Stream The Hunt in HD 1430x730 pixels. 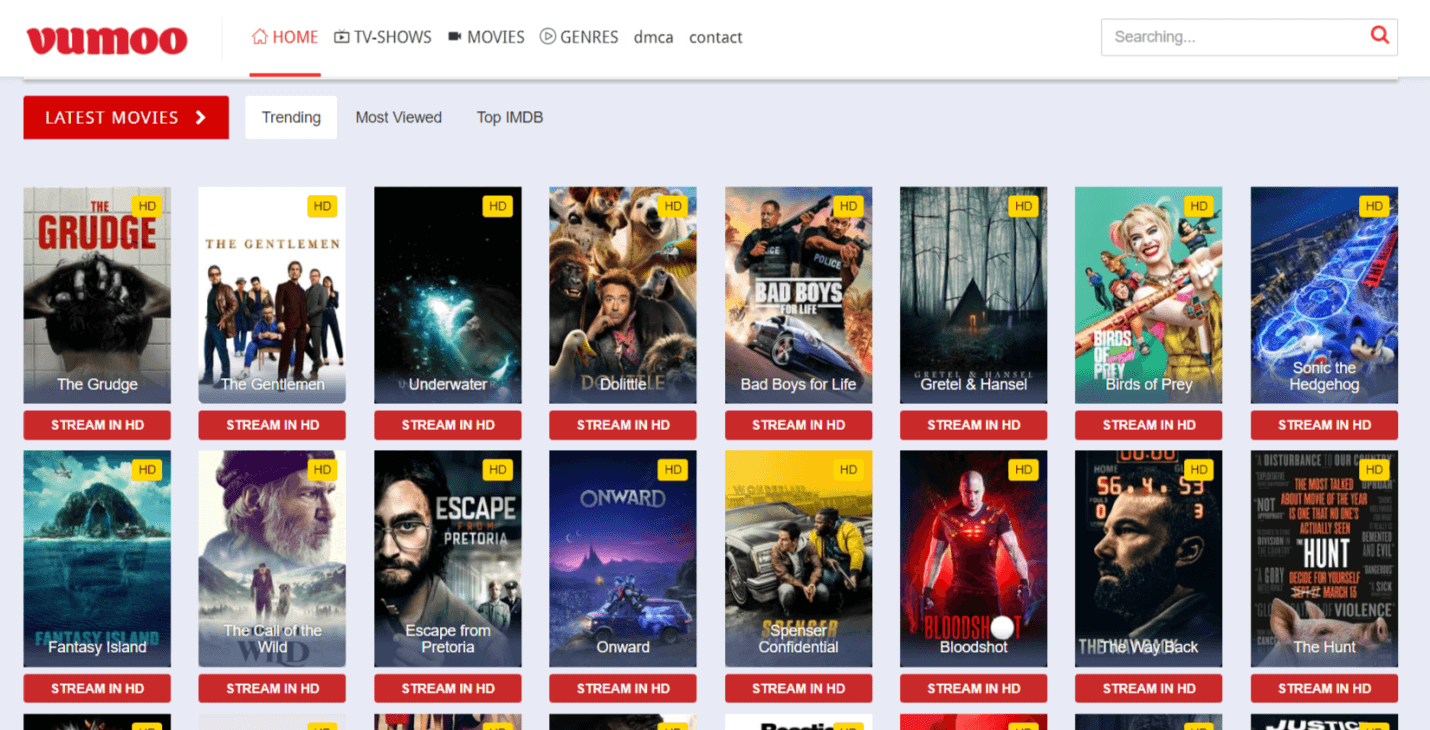(1325, 688)
